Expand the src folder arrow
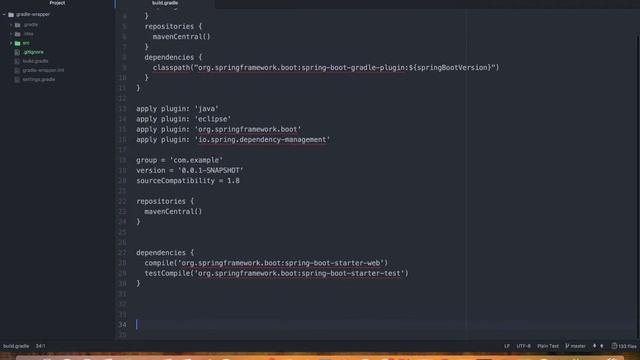The height and width of the screenshot is (360, 640). tap(11, 43)
